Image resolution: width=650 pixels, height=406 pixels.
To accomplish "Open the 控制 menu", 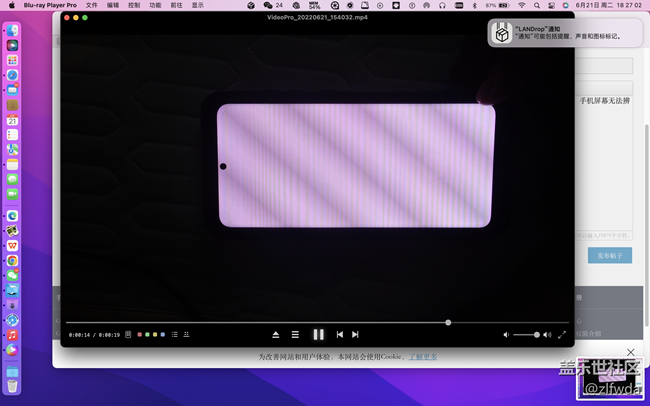I will point(134,5).
